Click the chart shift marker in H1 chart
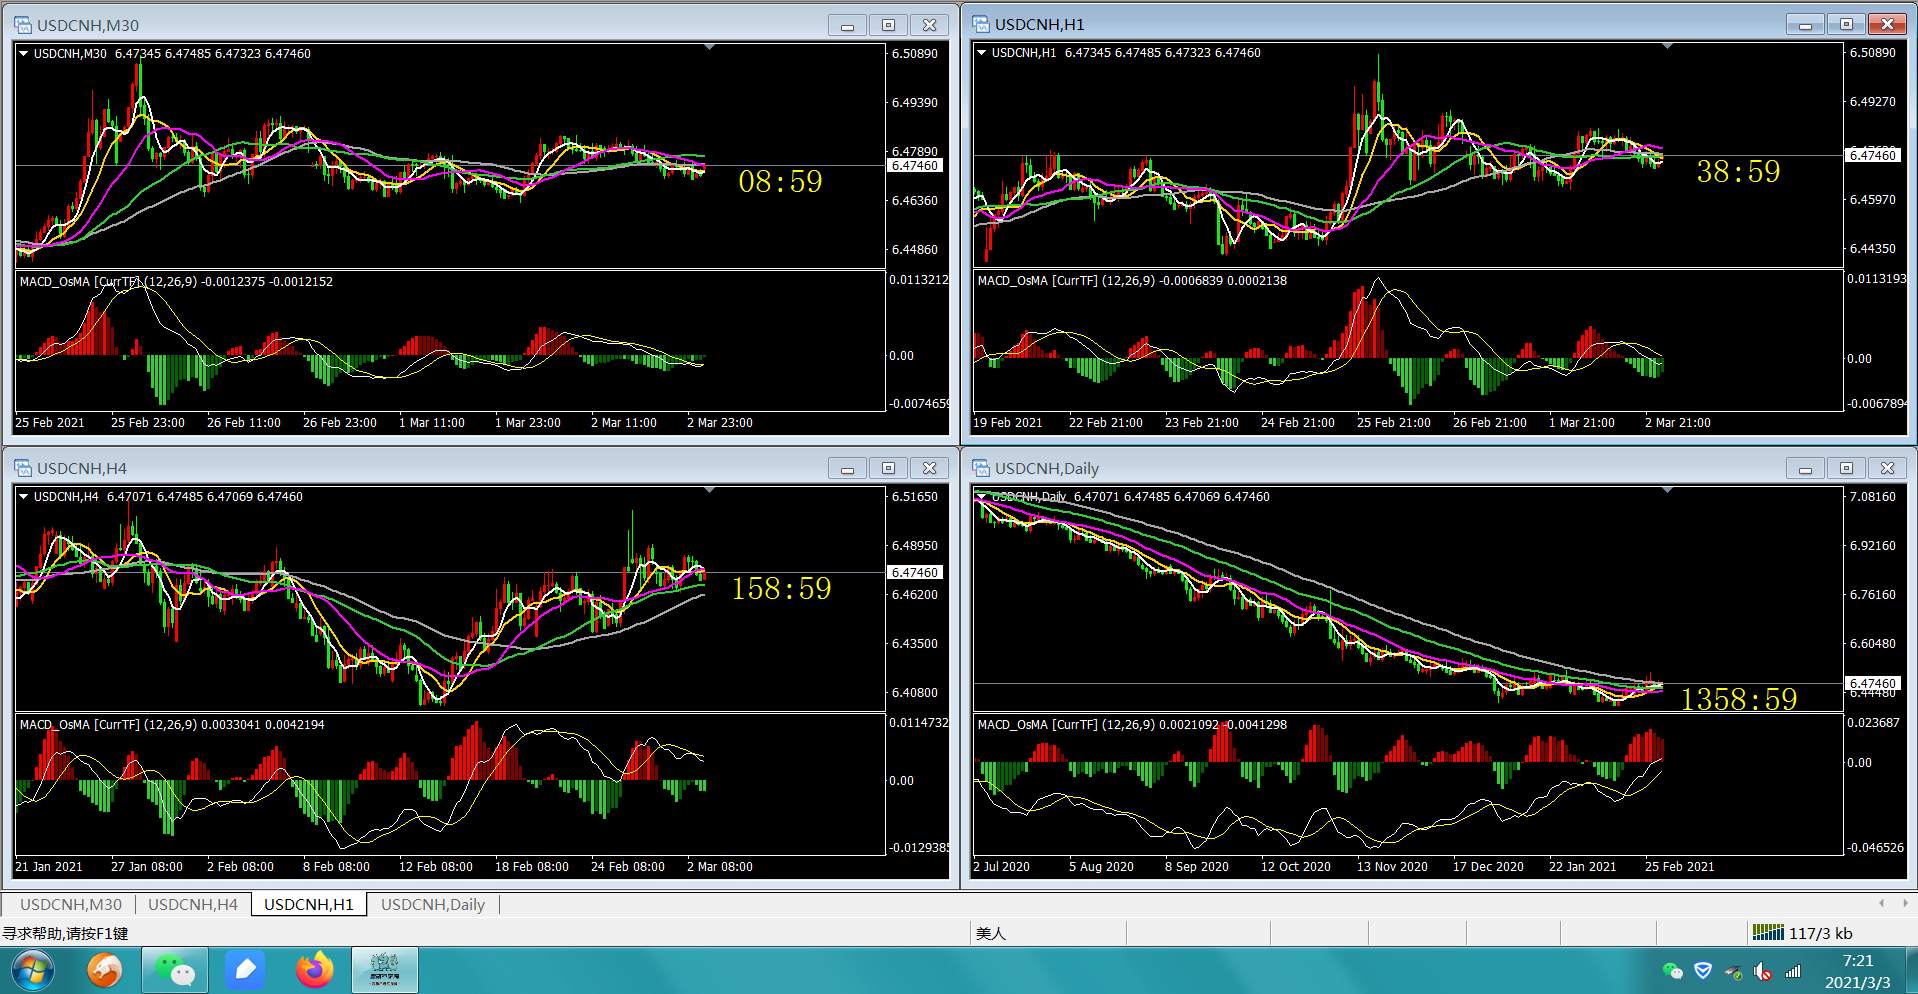1918x994 pixels. 1667,46
